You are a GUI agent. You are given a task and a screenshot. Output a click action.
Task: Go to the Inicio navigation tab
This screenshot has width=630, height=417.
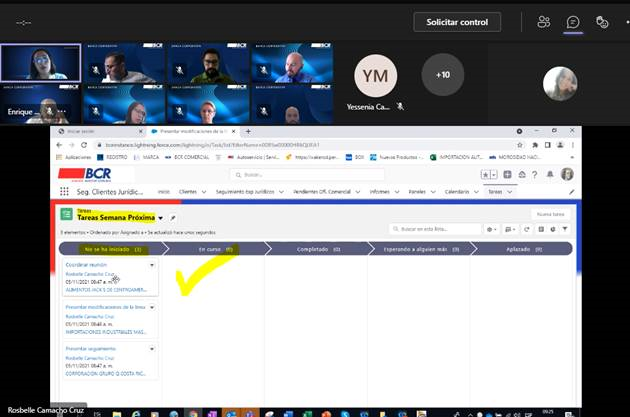click(164, 192)
